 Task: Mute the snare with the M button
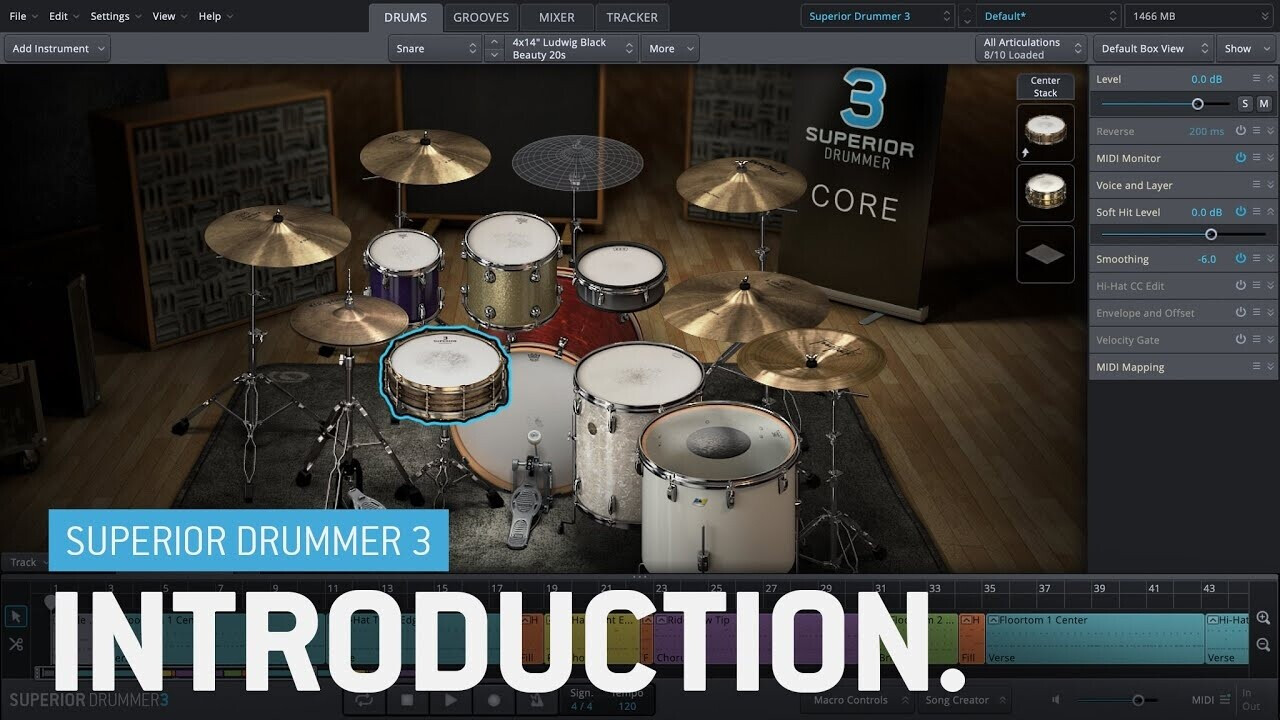(x=1264, y=104)
